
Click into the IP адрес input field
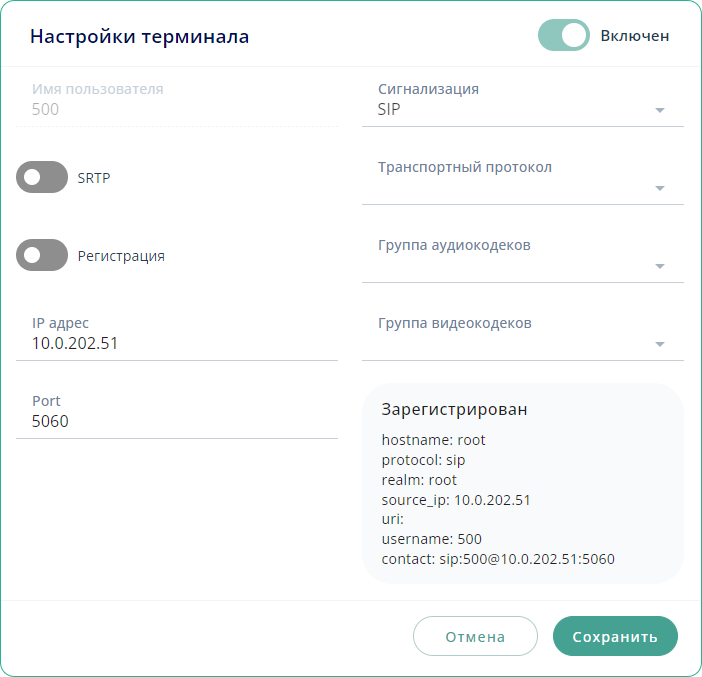click(176, 343)
